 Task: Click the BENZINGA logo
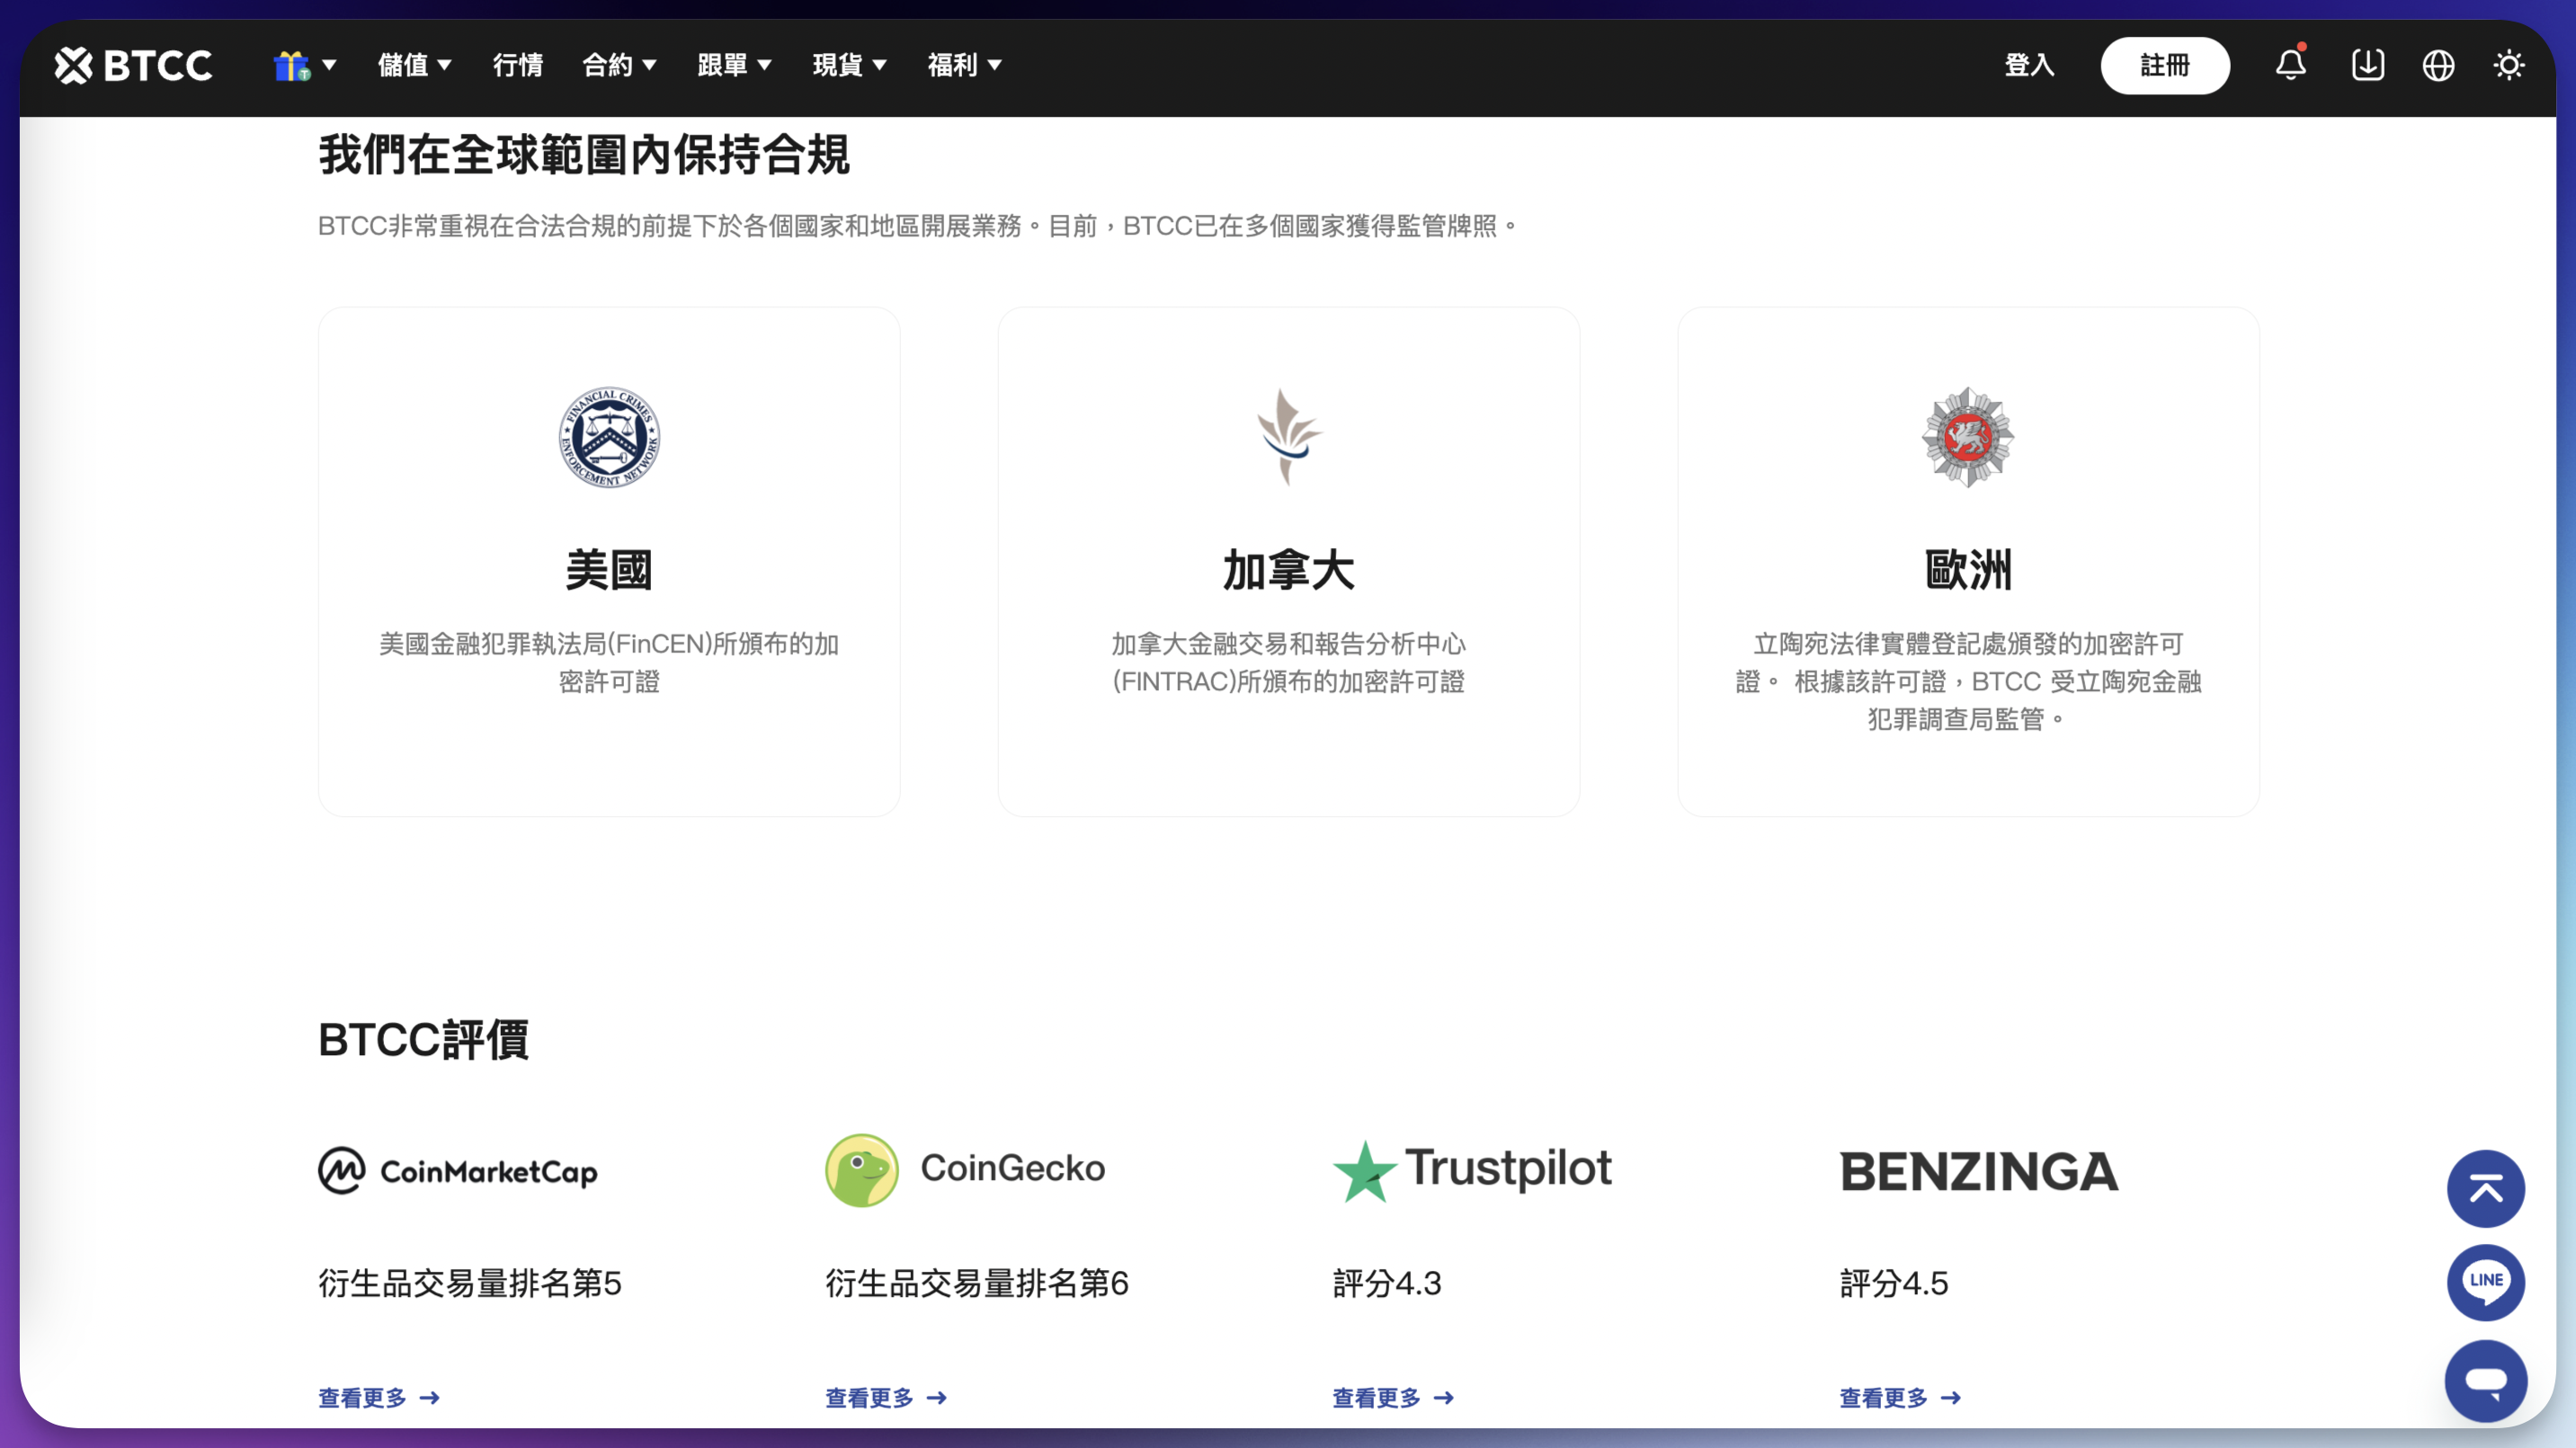tap(1979, 1171)
